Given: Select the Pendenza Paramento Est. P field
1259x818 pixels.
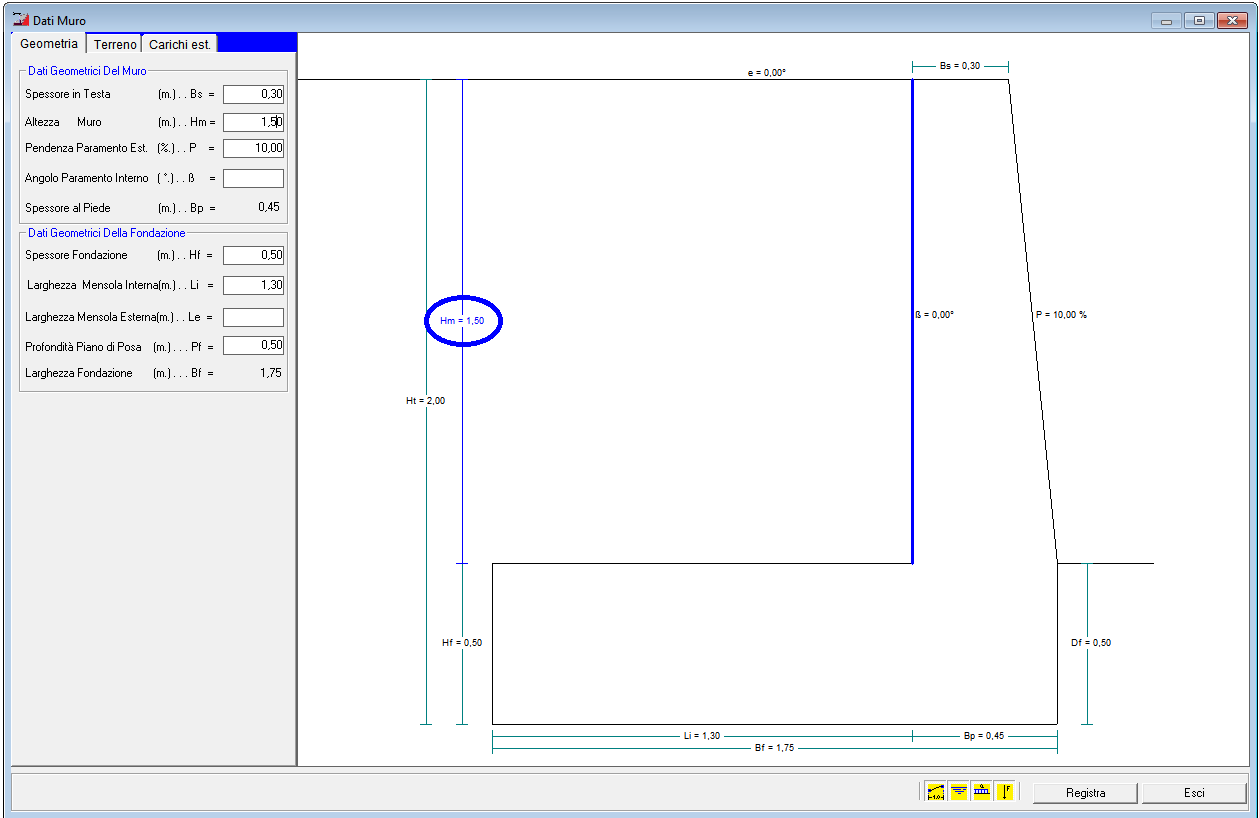Looking at the screenshot, I should point(254,148).
